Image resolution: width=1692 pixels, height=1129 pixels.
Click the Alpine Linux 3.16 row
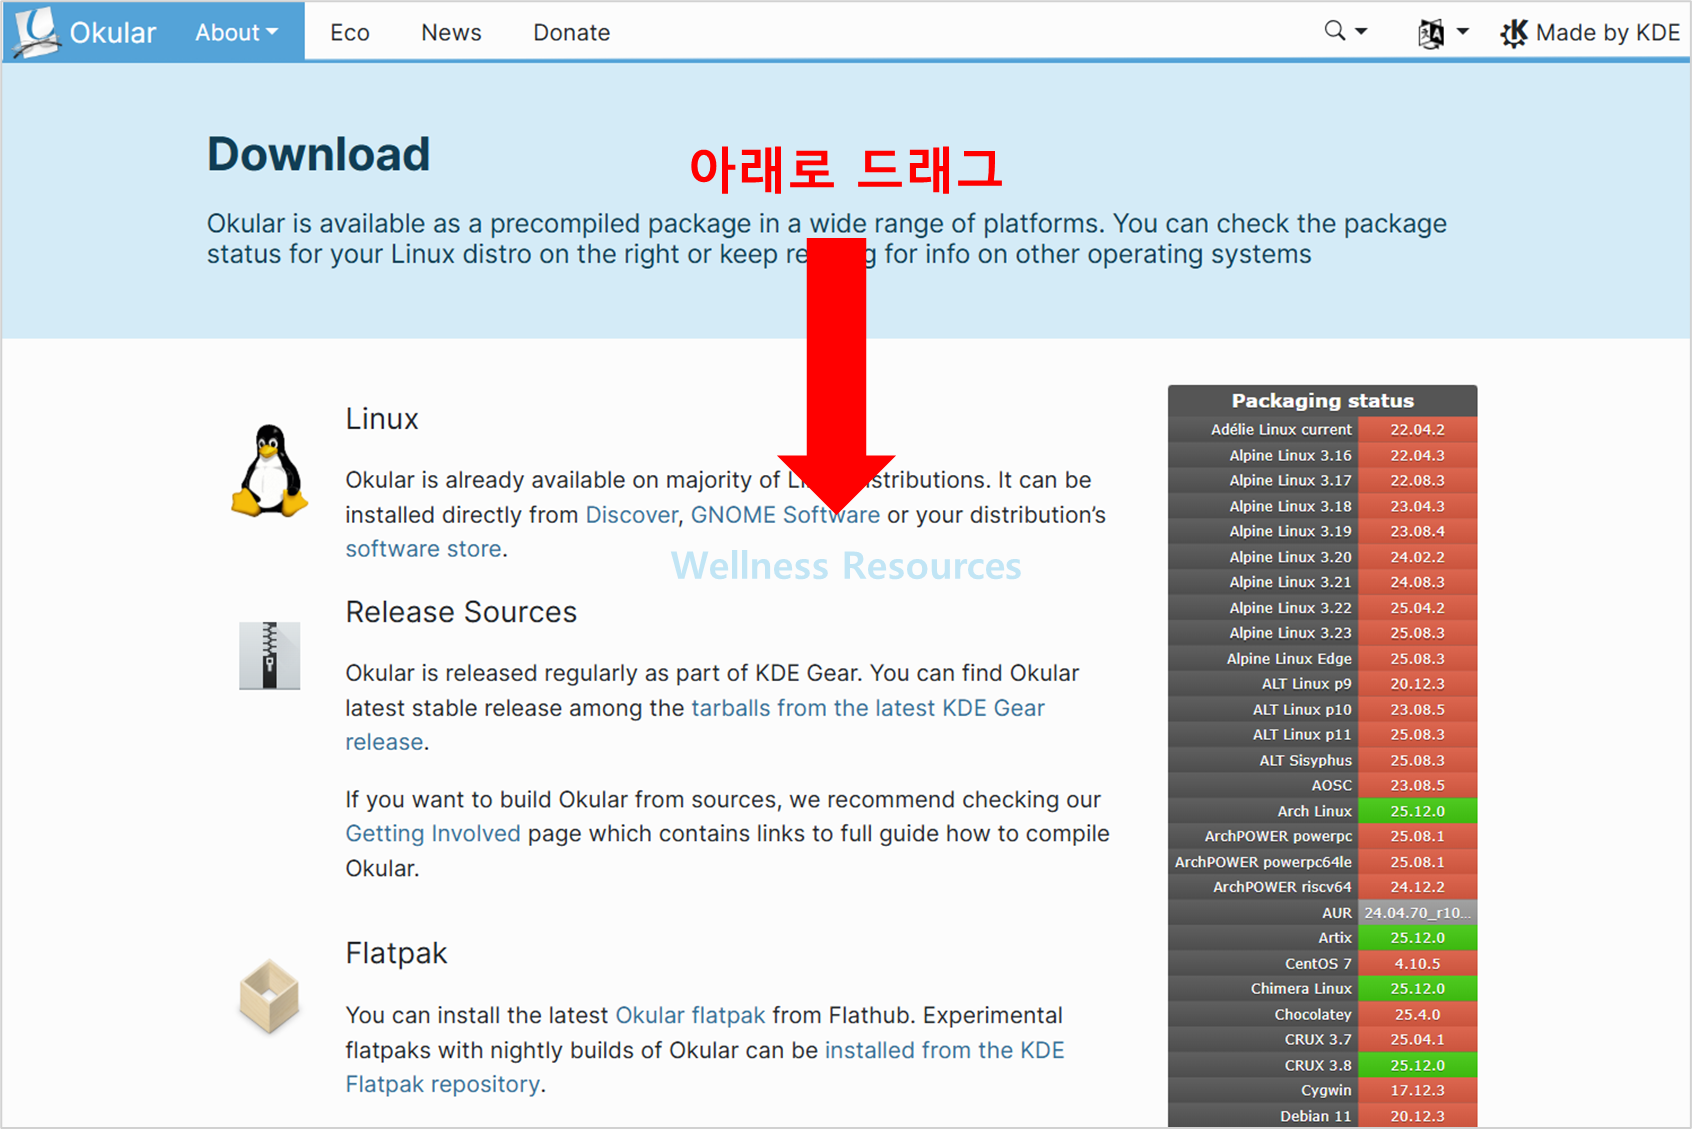(x=1322, y=455)
